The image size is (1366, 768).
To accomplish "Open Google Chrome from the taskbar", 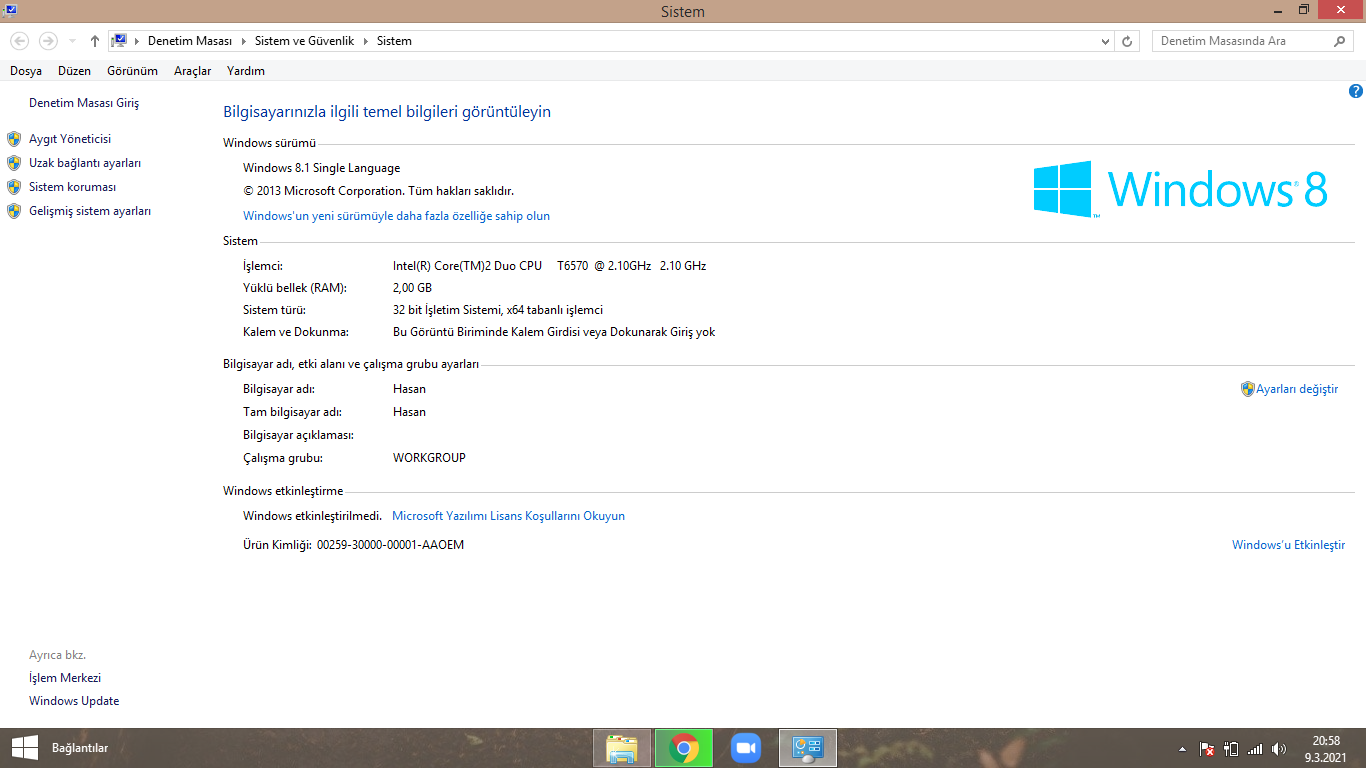I will 684,748.
